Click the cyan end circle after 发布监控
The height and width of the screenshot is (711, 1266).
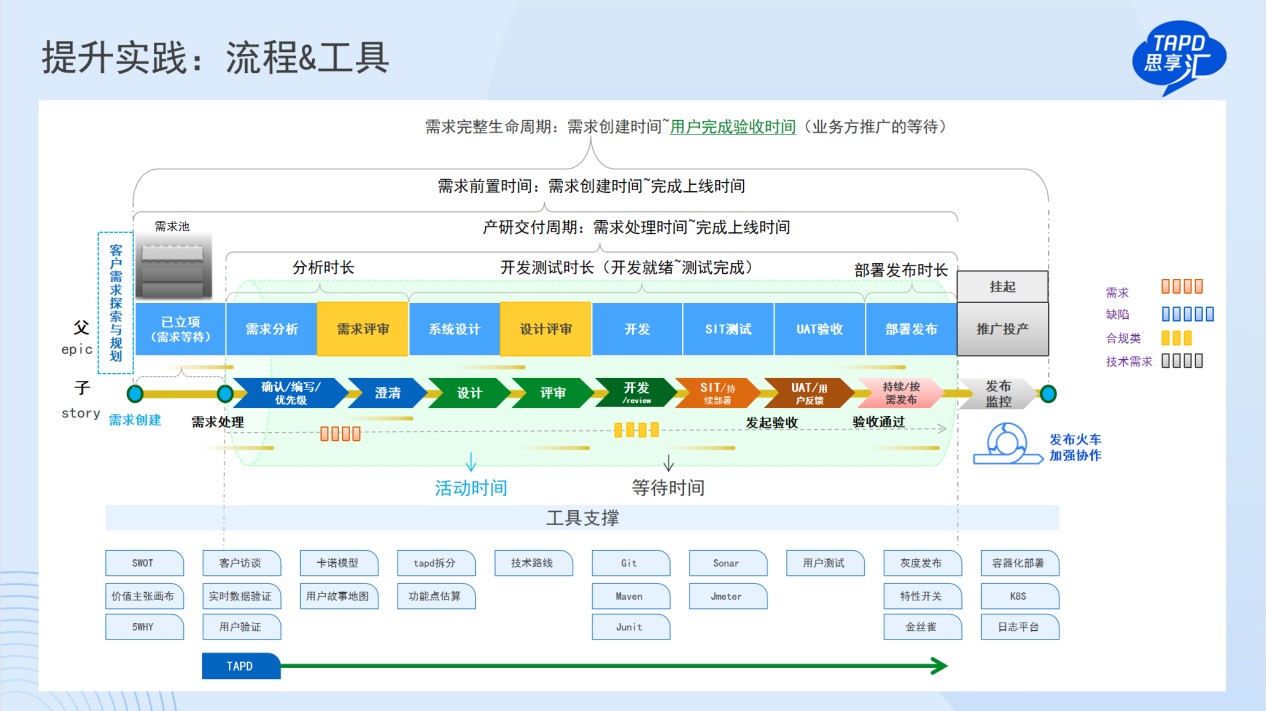tap(1047, 394)
